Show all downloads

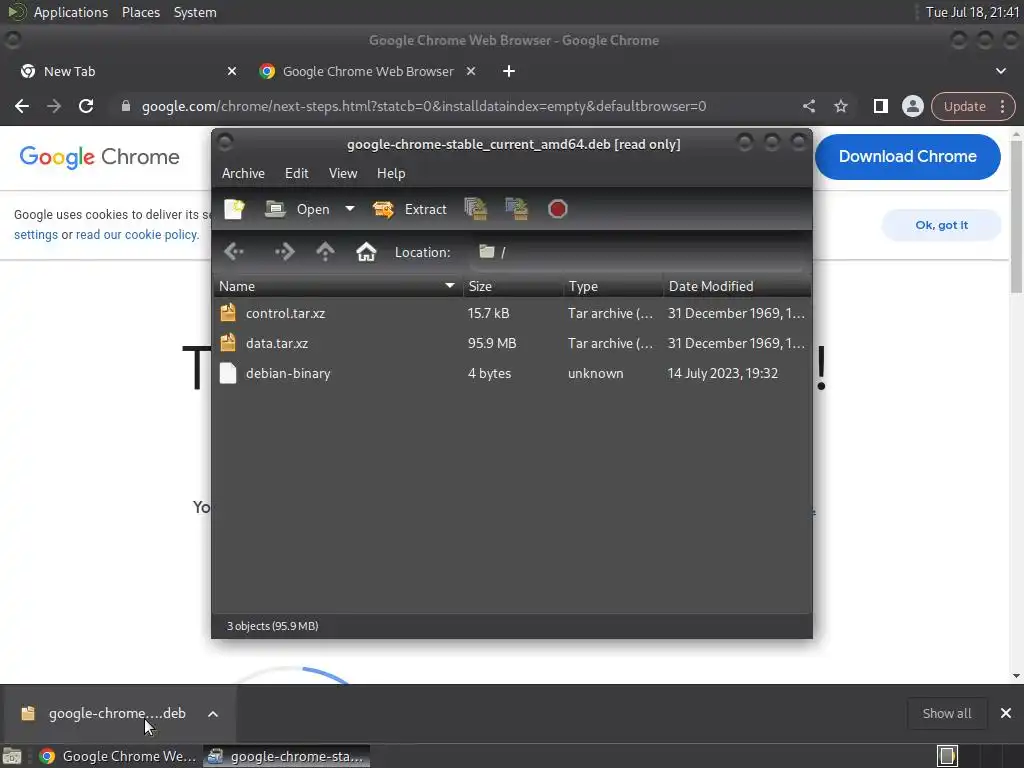point(946,713)
